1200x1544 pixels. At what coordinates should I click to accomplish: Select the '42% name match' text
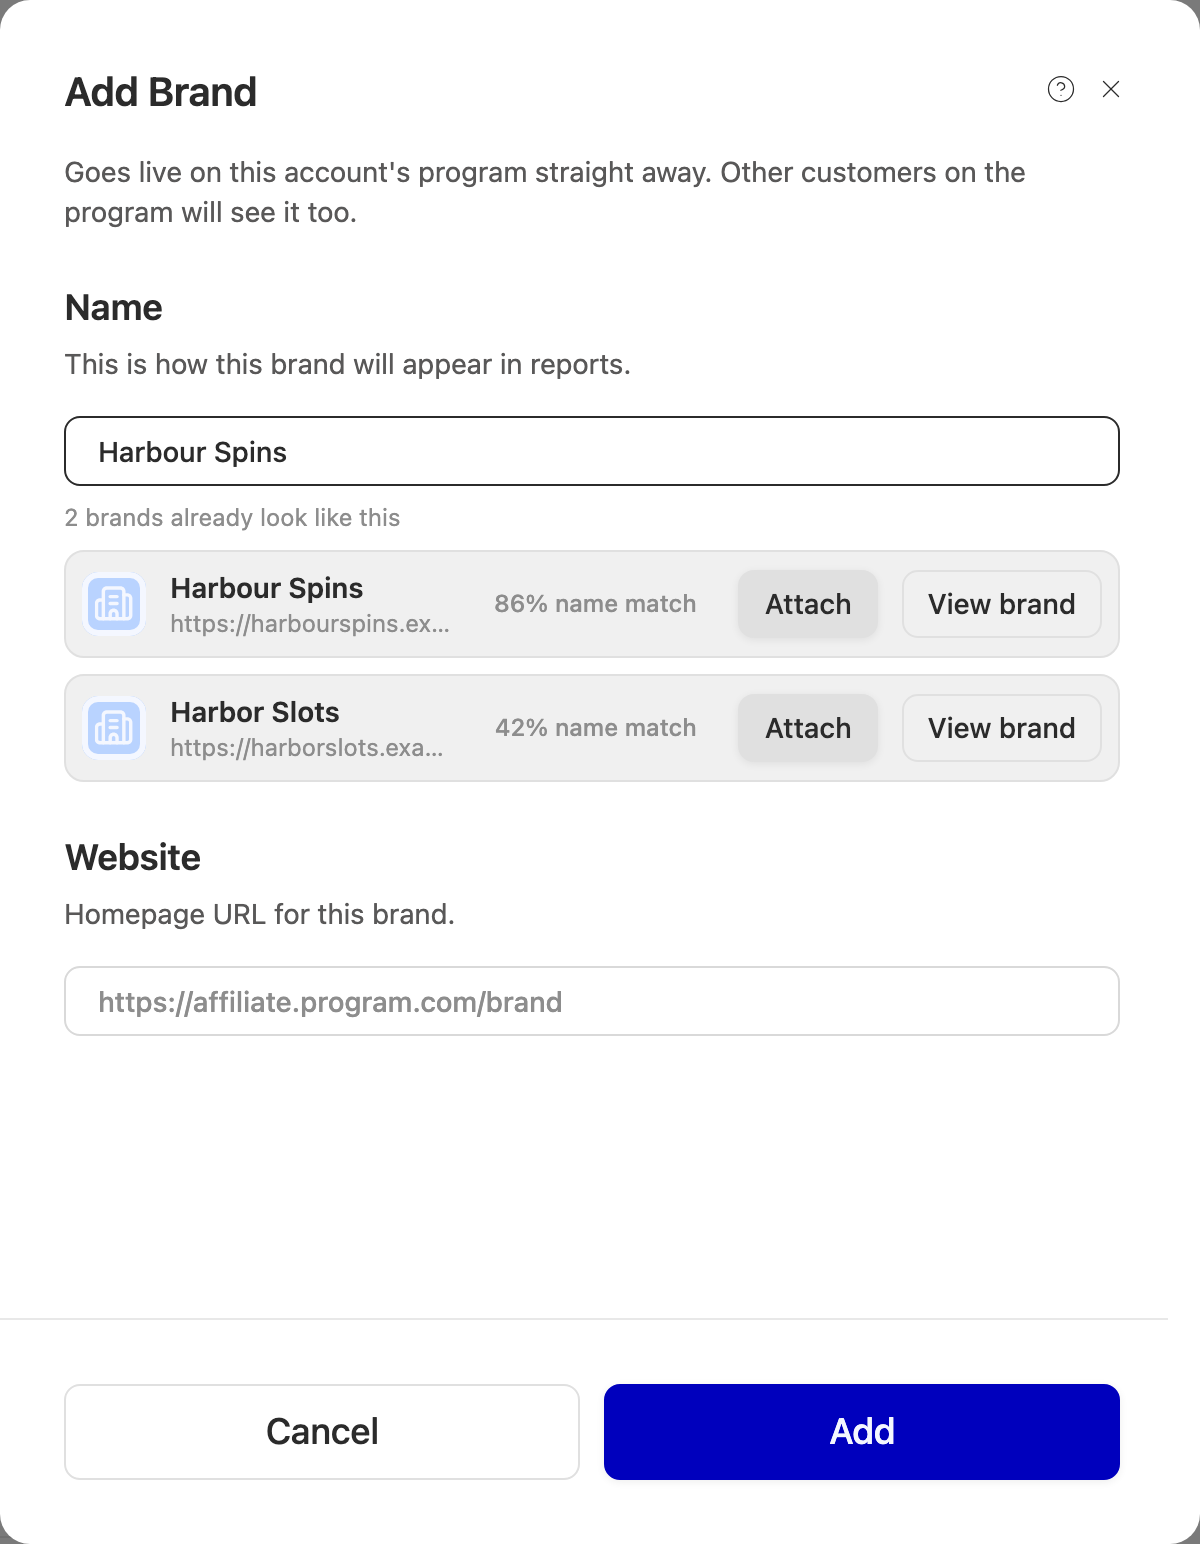click(595, 728)
